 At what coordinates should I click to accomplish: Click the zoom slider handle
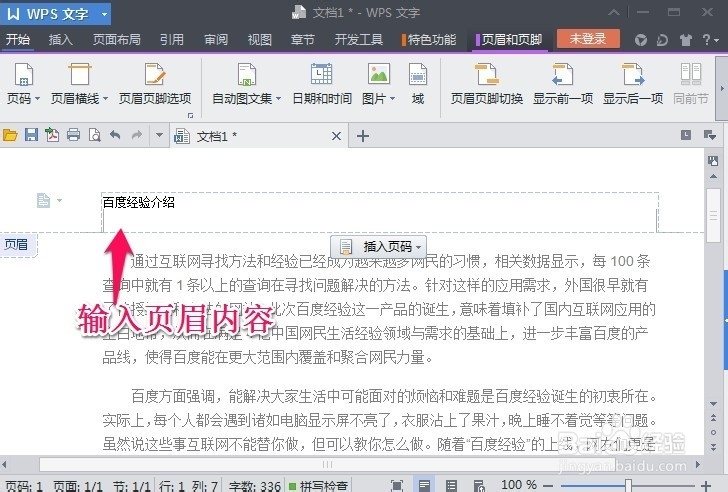(x=628, y=486)
